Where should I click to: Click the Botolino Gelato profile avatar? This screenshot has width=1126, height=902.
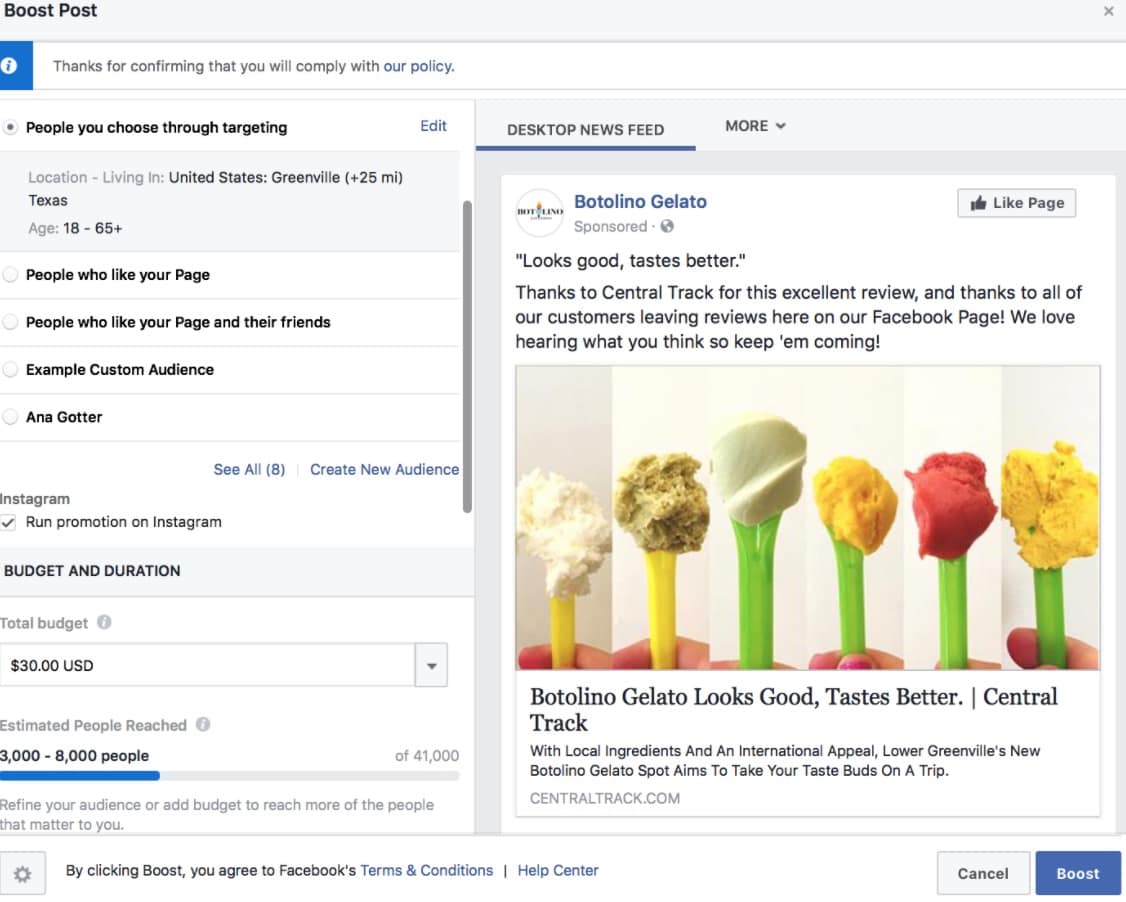[x=540, y=213]
